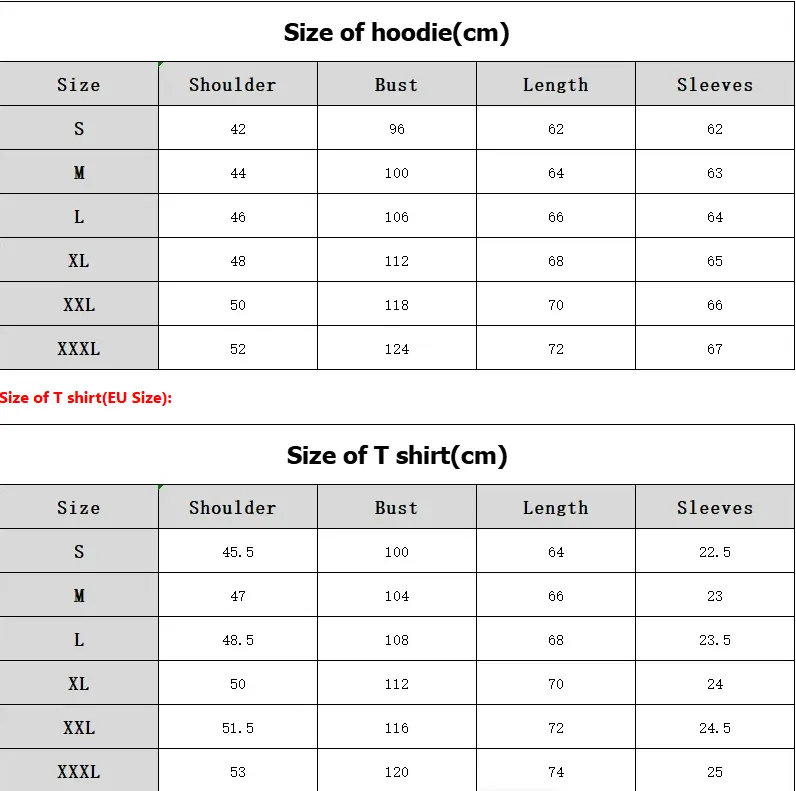Click the hoodie sleeves value 67
Image resolution: width=796 pixels, height=791 pixels.
714,349
